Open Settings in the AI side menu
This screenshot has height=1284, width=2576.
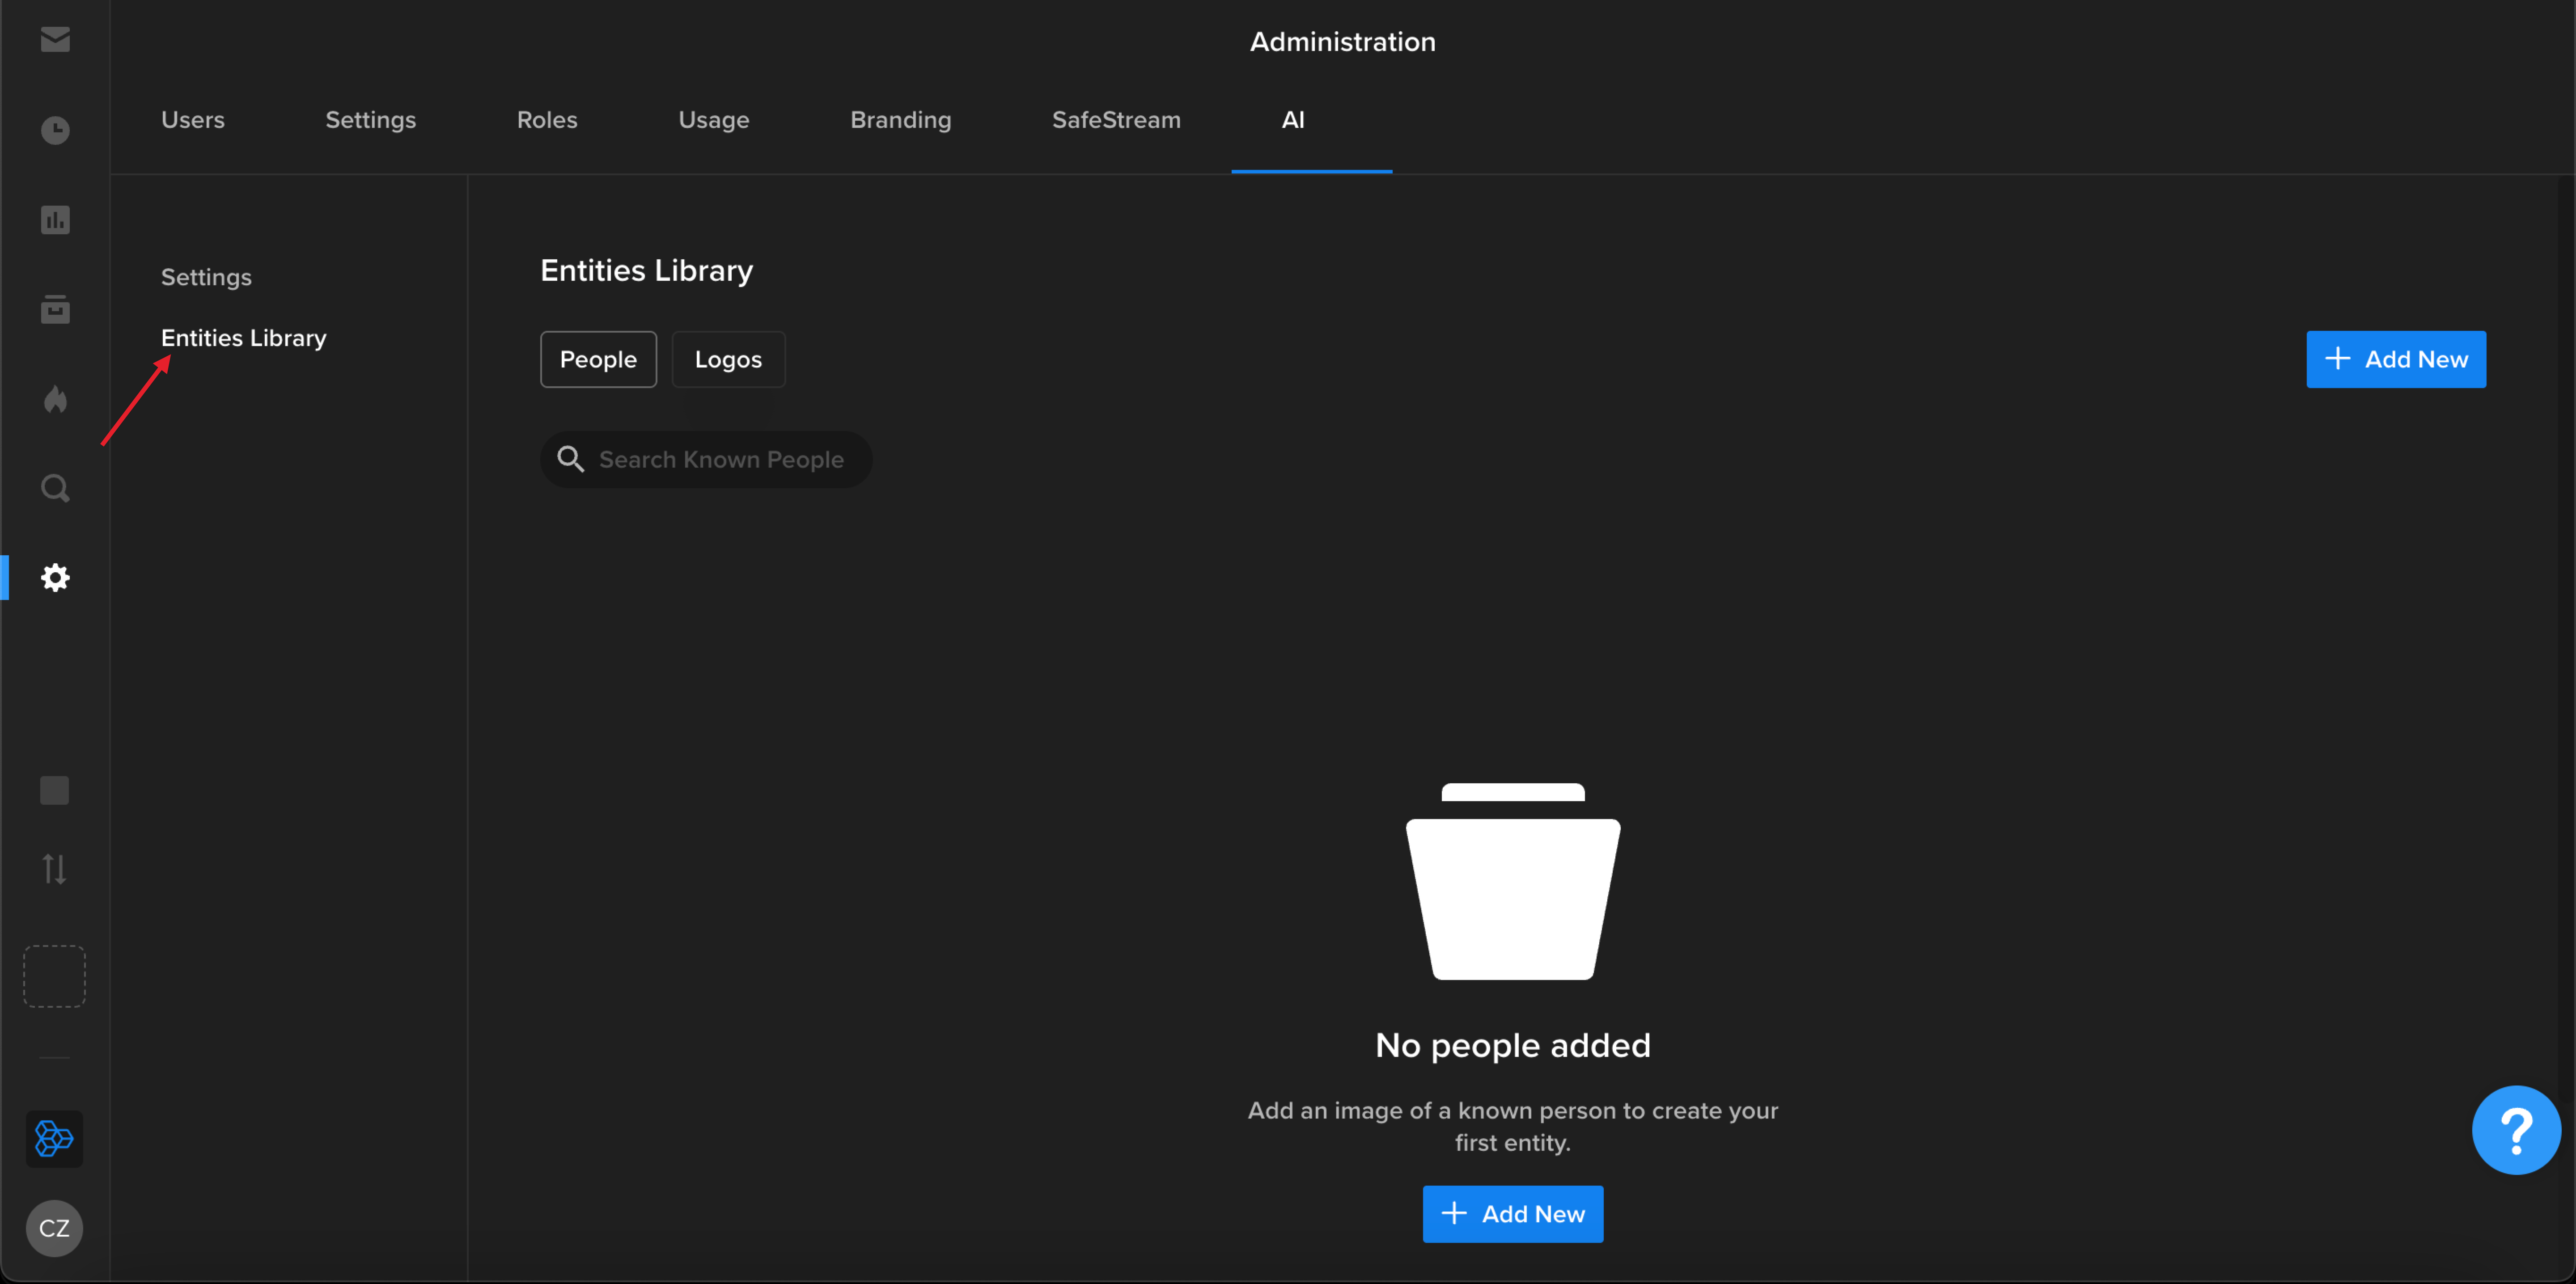[x=206, y=277]
